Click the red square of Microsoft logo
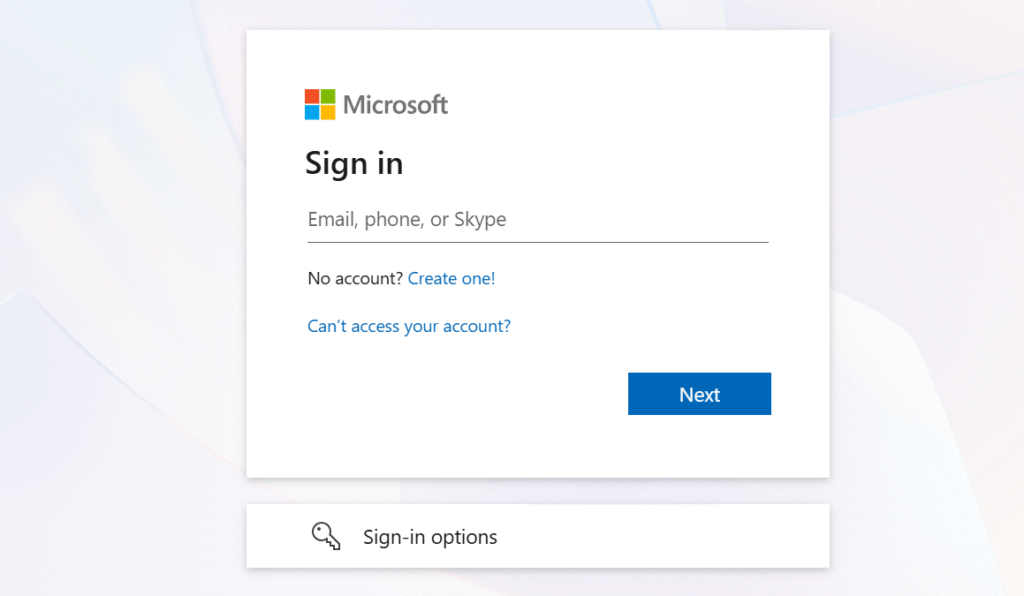This screenshot has height=596, width=1024. coord(312,96)
